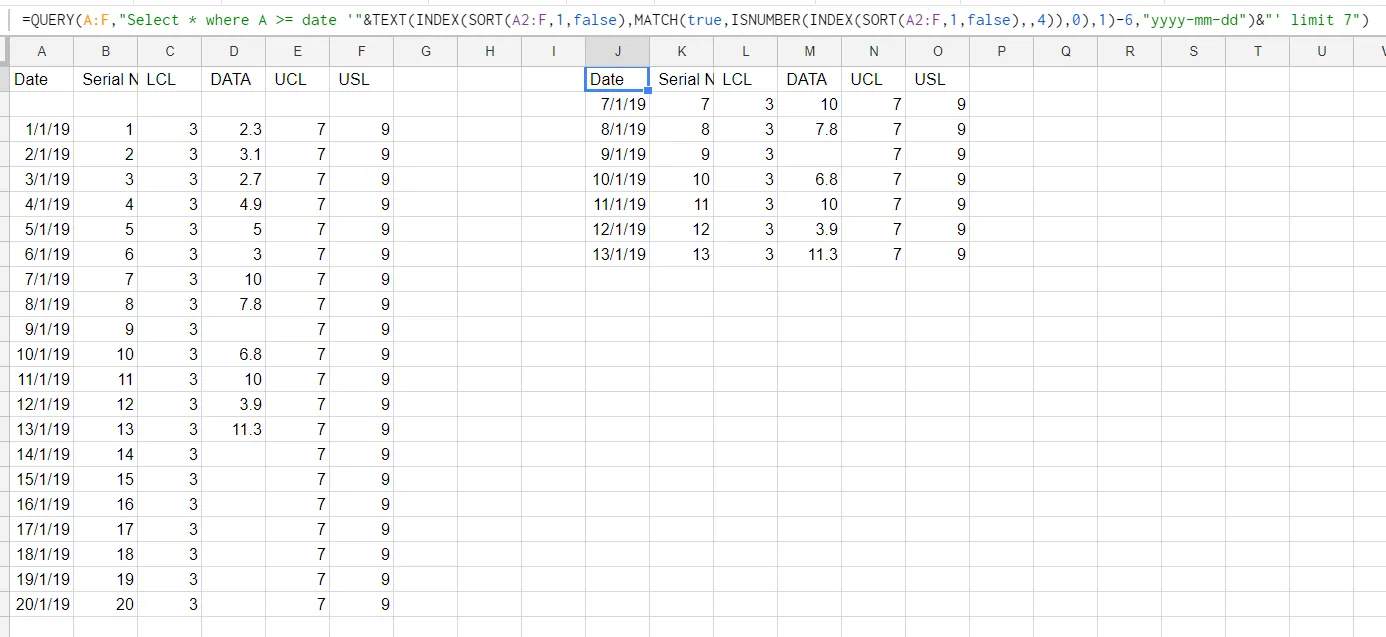Click the "Date" cell in column A
The image size is (1386, 637).
[x=42, y=79]
